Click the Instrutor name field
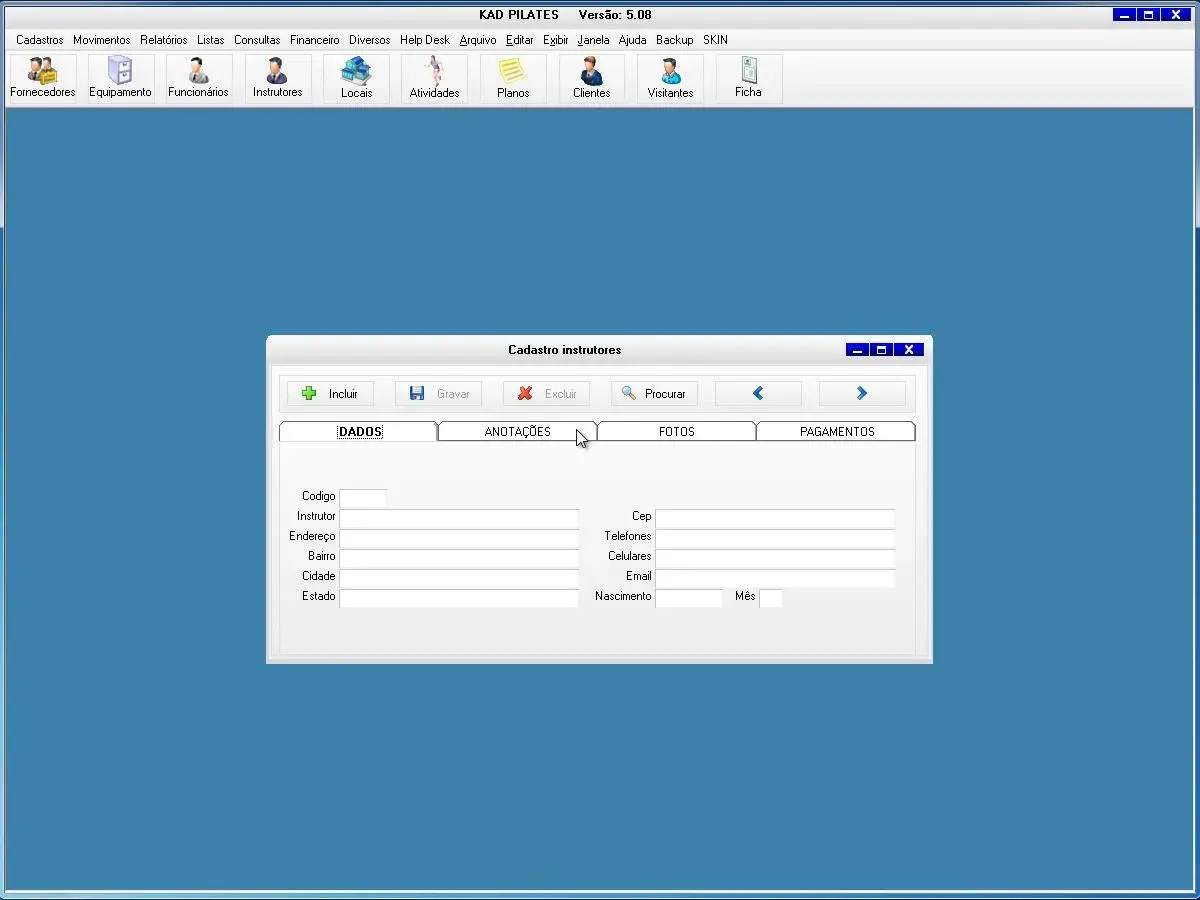Screen dimensions: 1200x900 point(459,518)
